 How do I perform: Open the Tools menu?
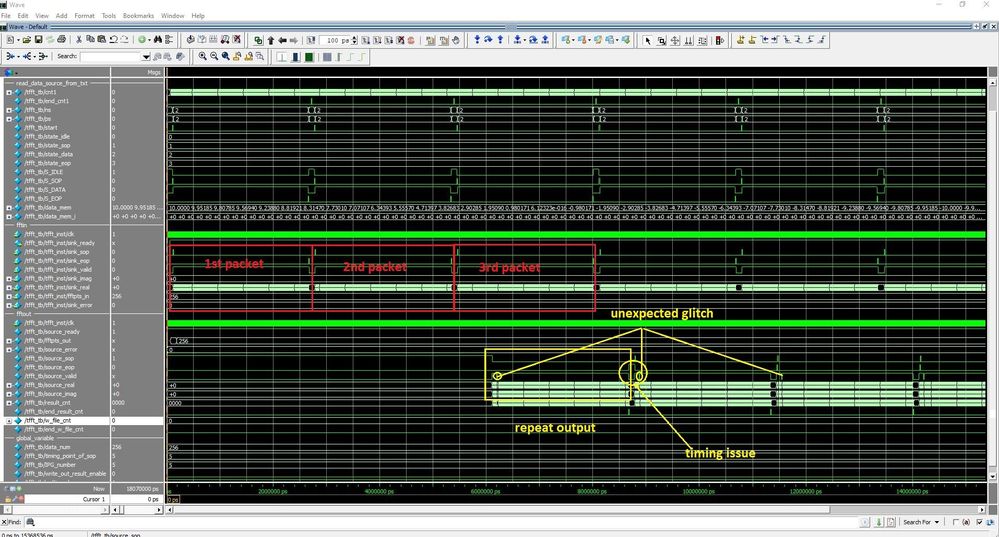click(x=109, y=16)
